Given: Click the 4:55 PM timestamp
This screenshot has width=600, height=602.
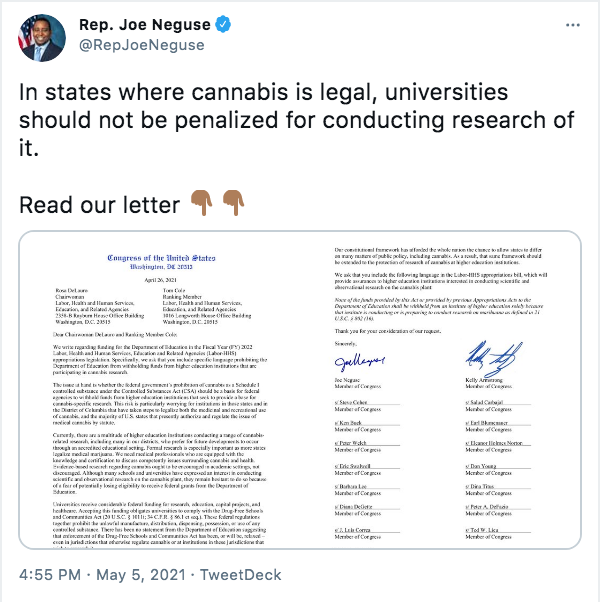Looking at the screenshot, I should [50, 575].
